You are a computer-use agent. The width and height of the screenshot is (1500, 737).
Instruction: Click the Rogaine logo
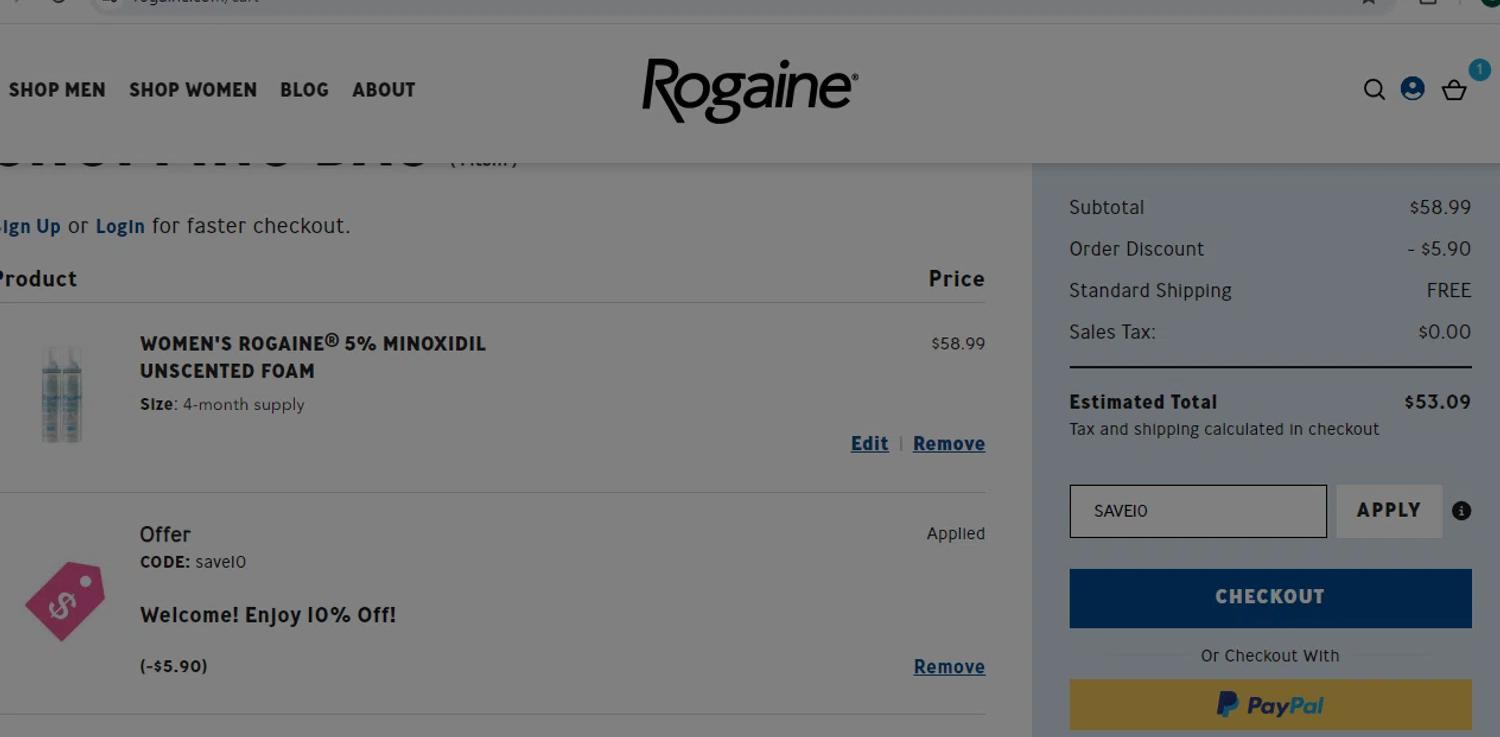tap(750, 90)
